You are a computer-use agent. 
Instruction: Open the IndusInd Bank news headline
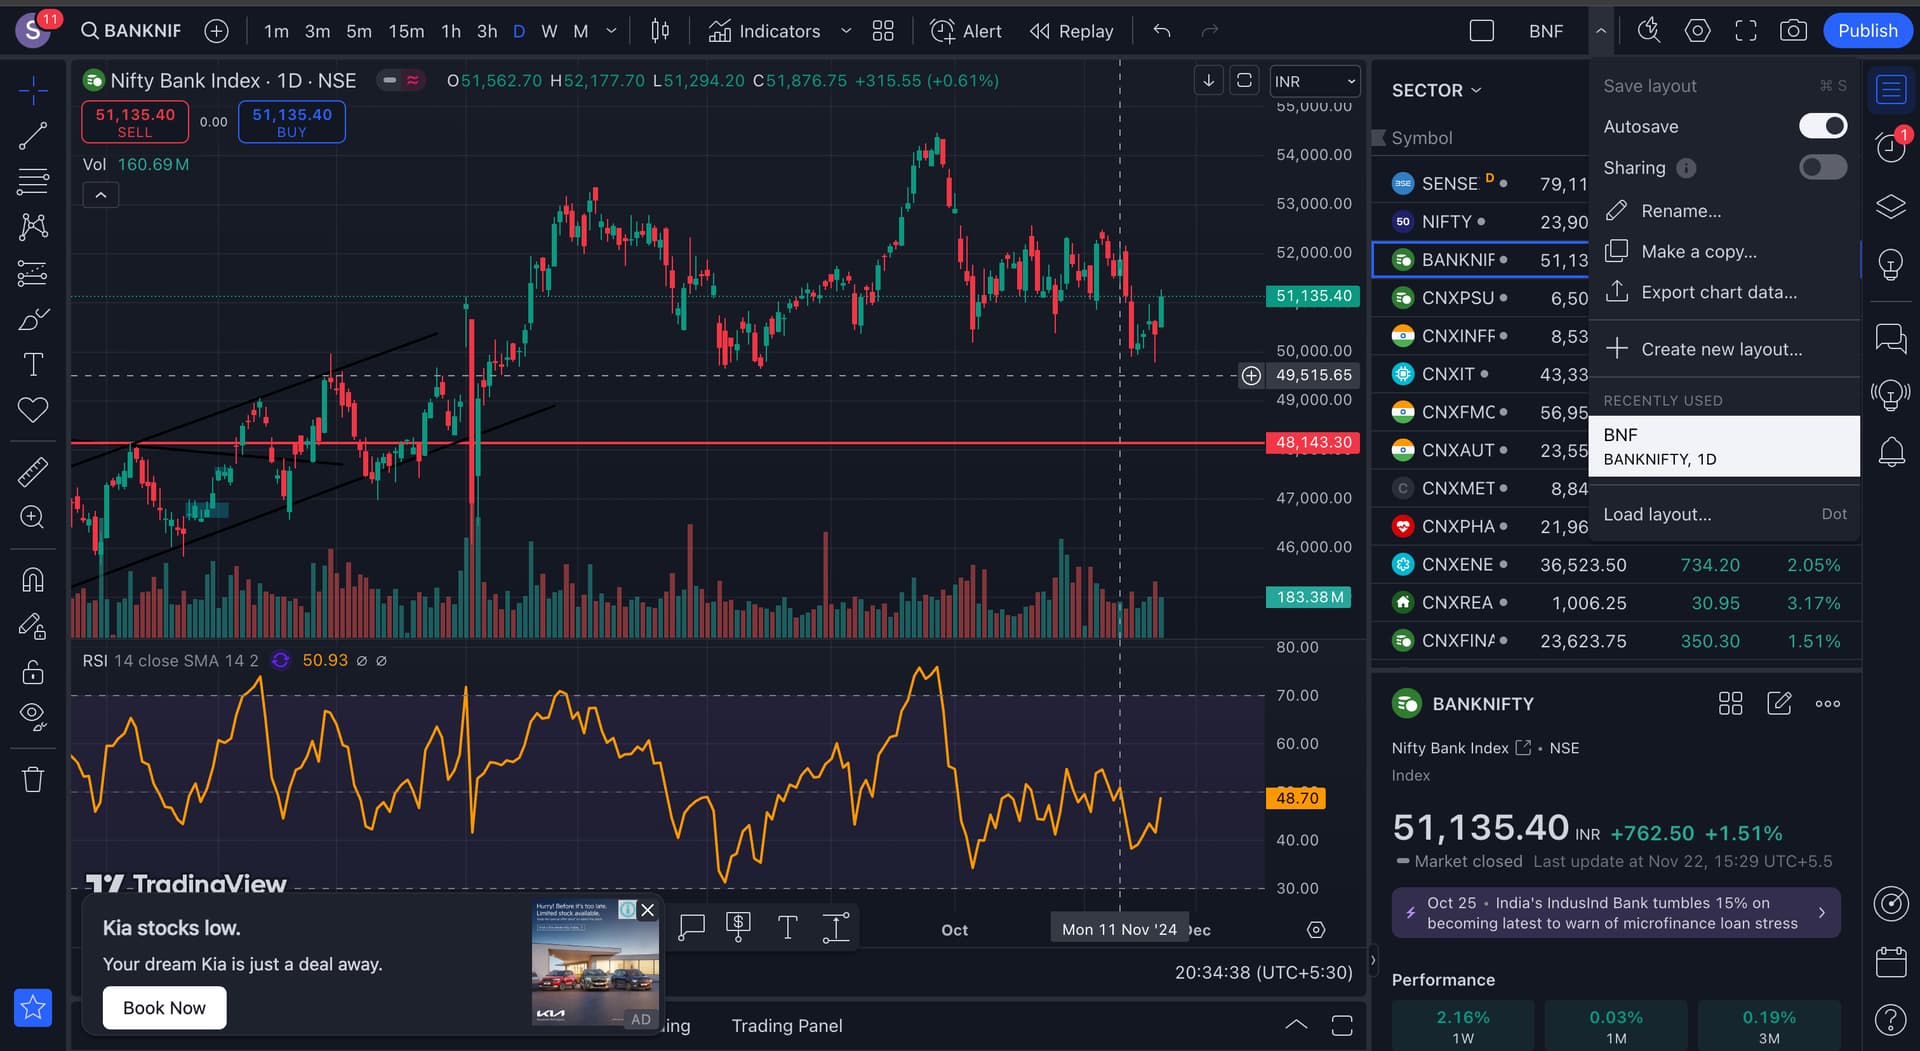(x=1615, y=913)
